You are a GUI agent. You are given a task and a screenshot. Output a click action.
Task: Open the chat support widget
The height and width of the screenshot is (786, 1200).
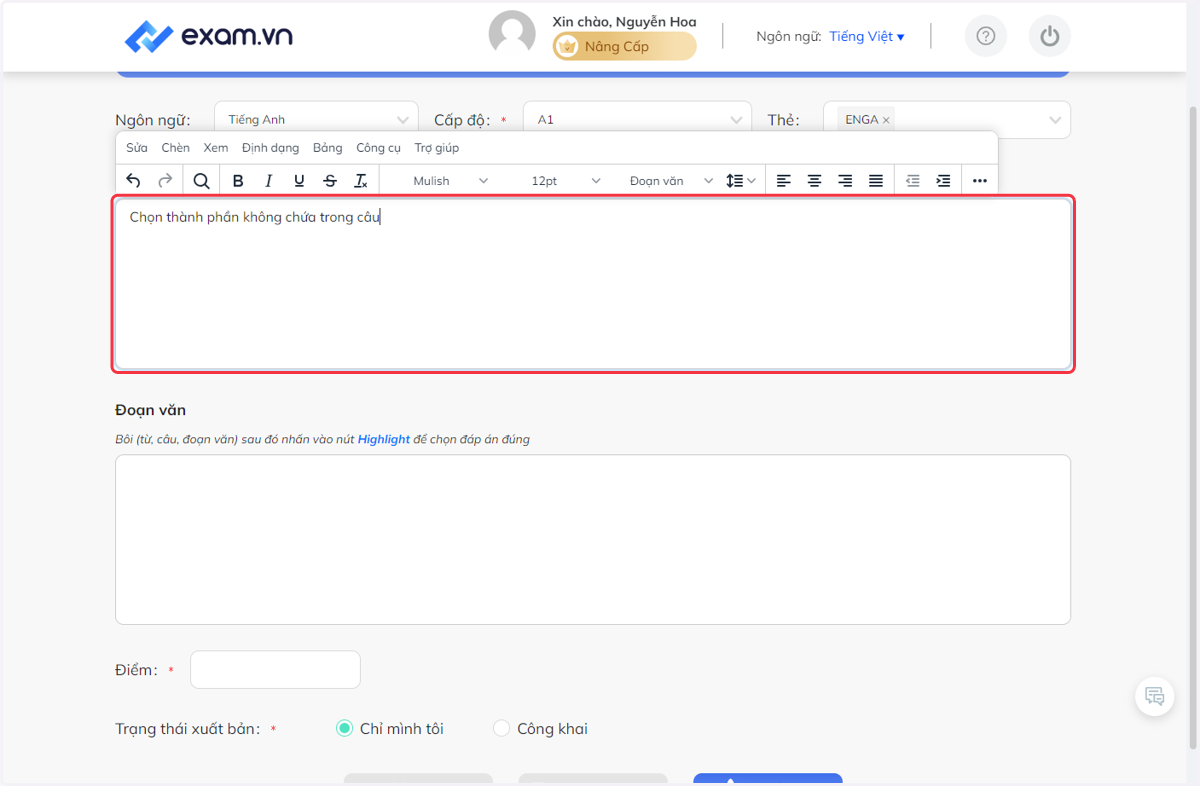[x=1155, y=696]
